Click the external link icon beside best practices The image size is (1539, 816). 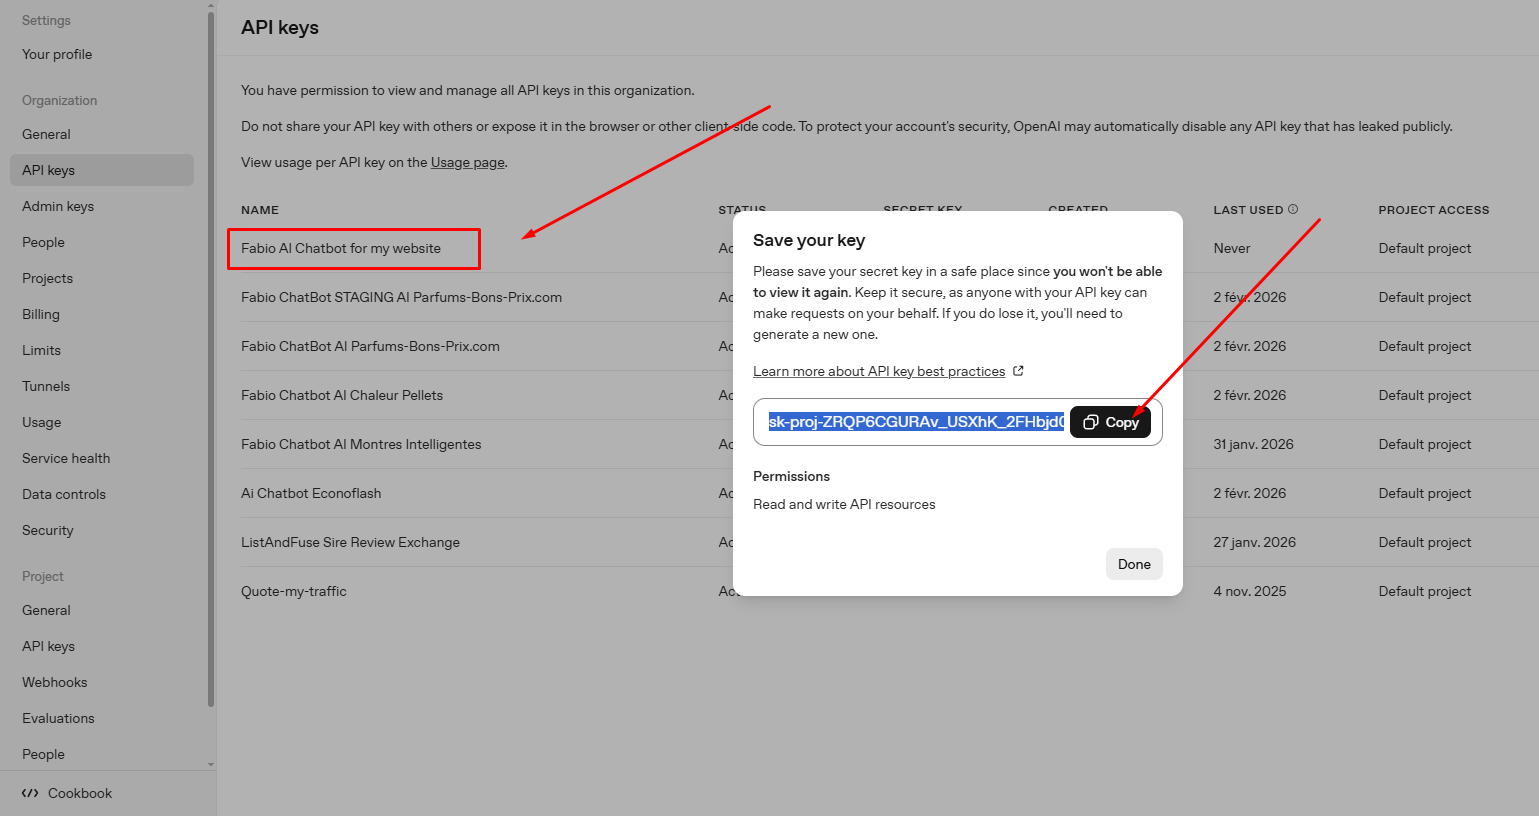[1018, 371]
